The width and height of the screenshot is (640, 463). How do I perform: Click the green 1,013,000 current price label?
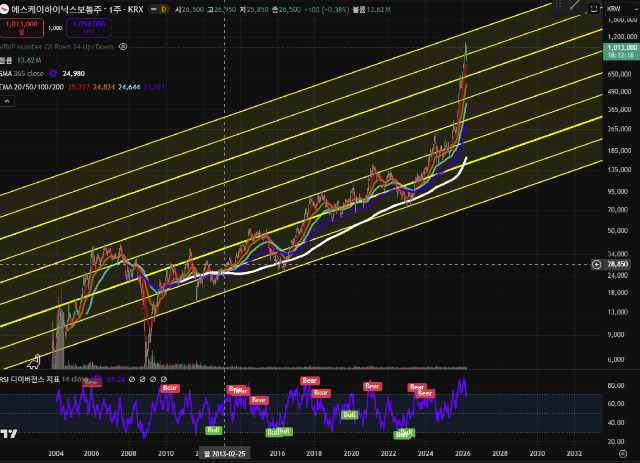click(621, 51)
